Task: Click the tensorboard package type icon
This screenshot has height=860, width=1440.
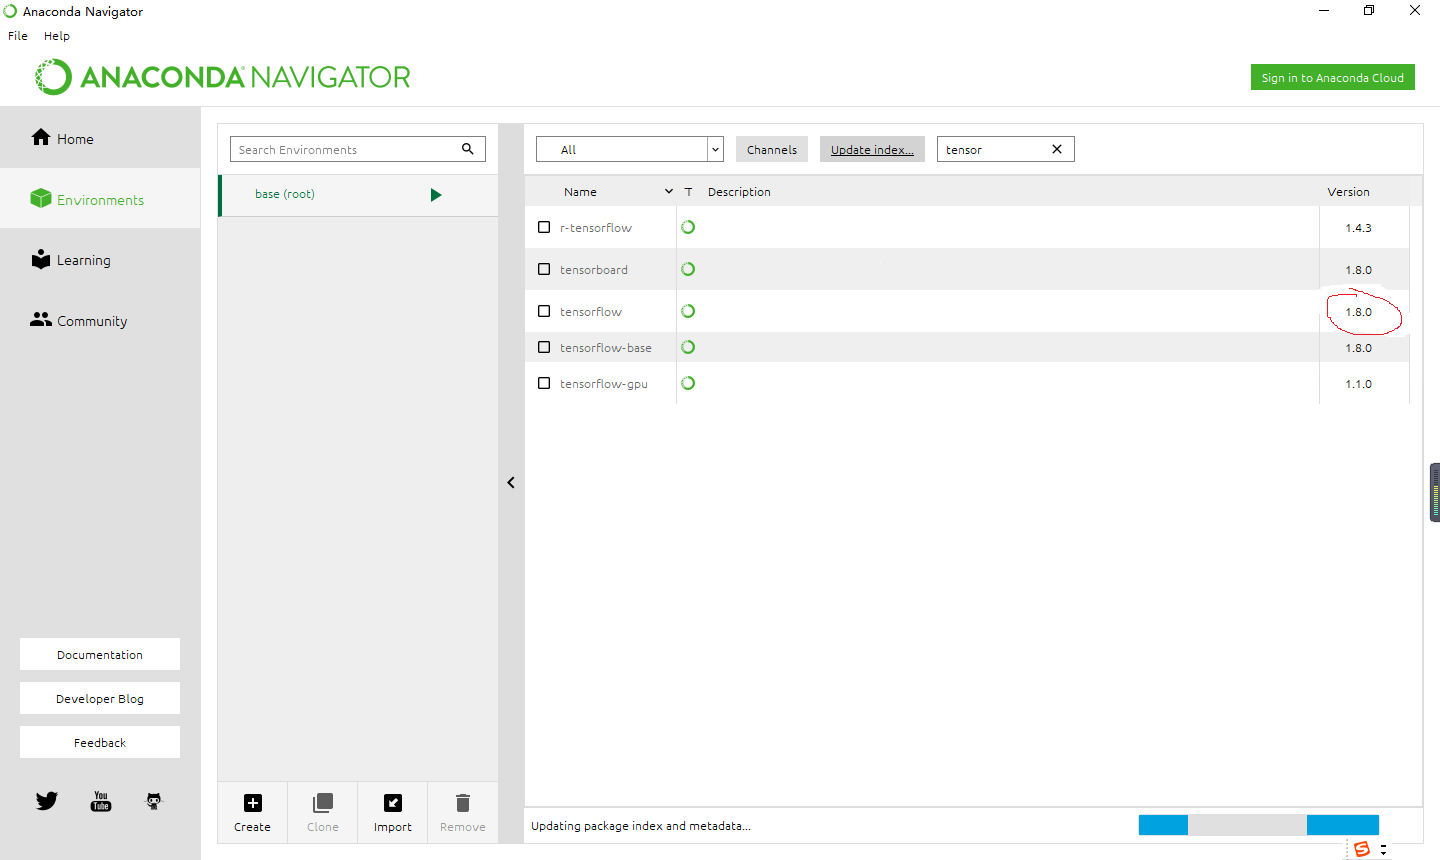Action: (688, 269)
